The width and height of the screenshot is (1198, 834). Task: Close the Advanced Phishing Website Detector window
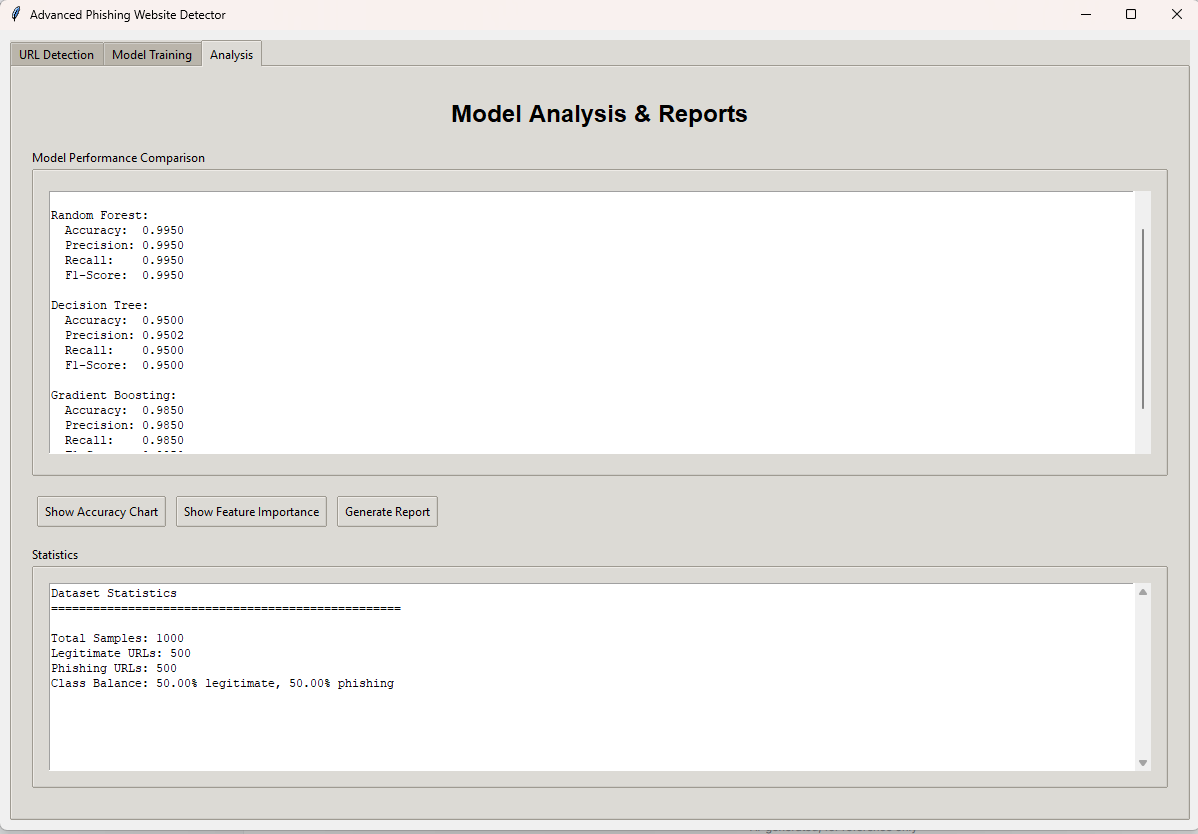click(x=1176, y=15)
